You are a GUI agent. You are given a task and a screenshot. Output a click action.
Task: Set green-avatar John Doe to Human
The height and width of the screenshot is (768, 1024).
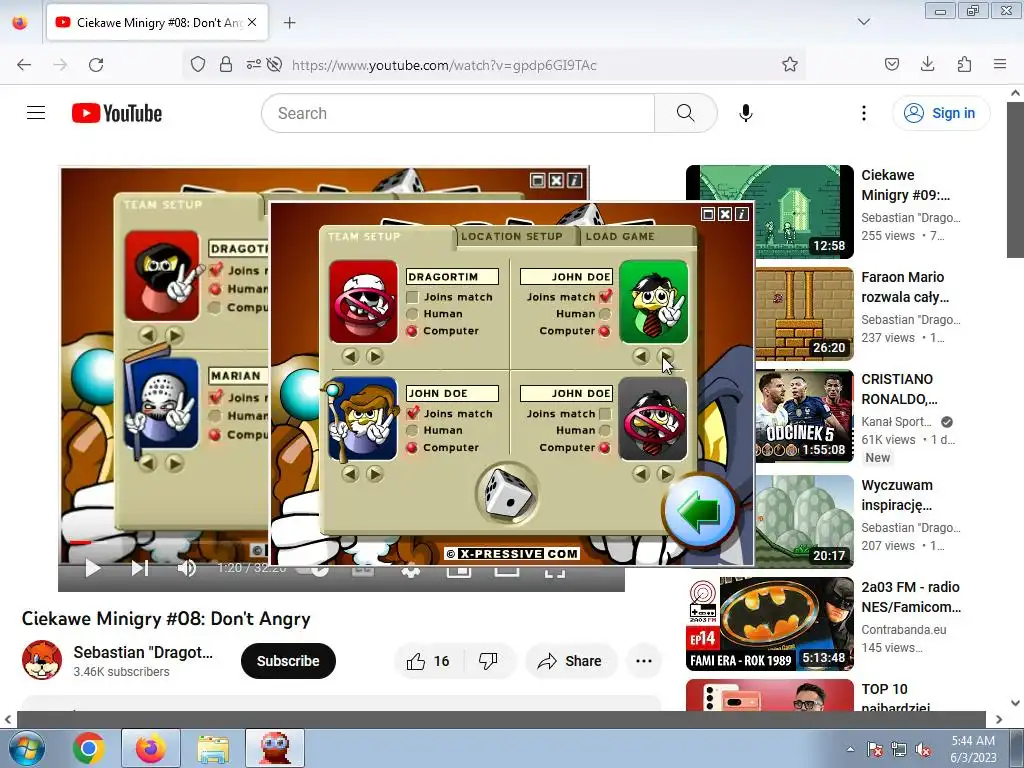pyautogui.click(x=605, y=314)
